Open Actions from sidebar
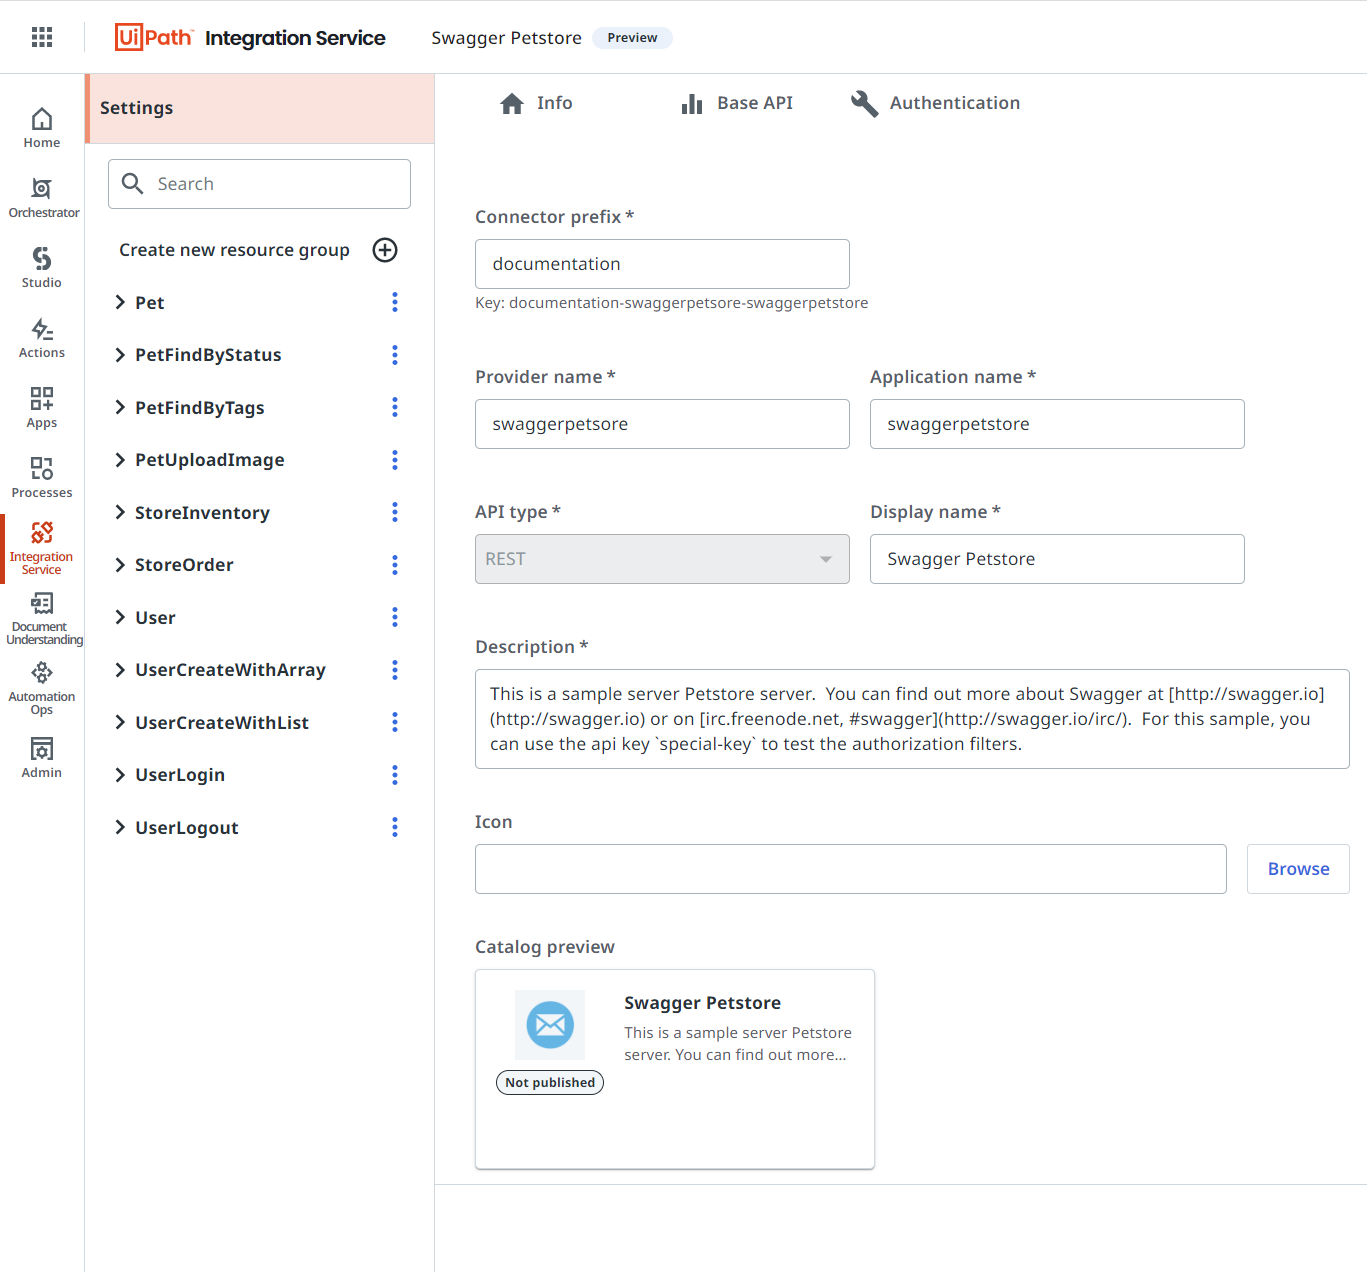Image resolution: width=1367 pixels, height=1272 pixels. click(x=42, y=338)
